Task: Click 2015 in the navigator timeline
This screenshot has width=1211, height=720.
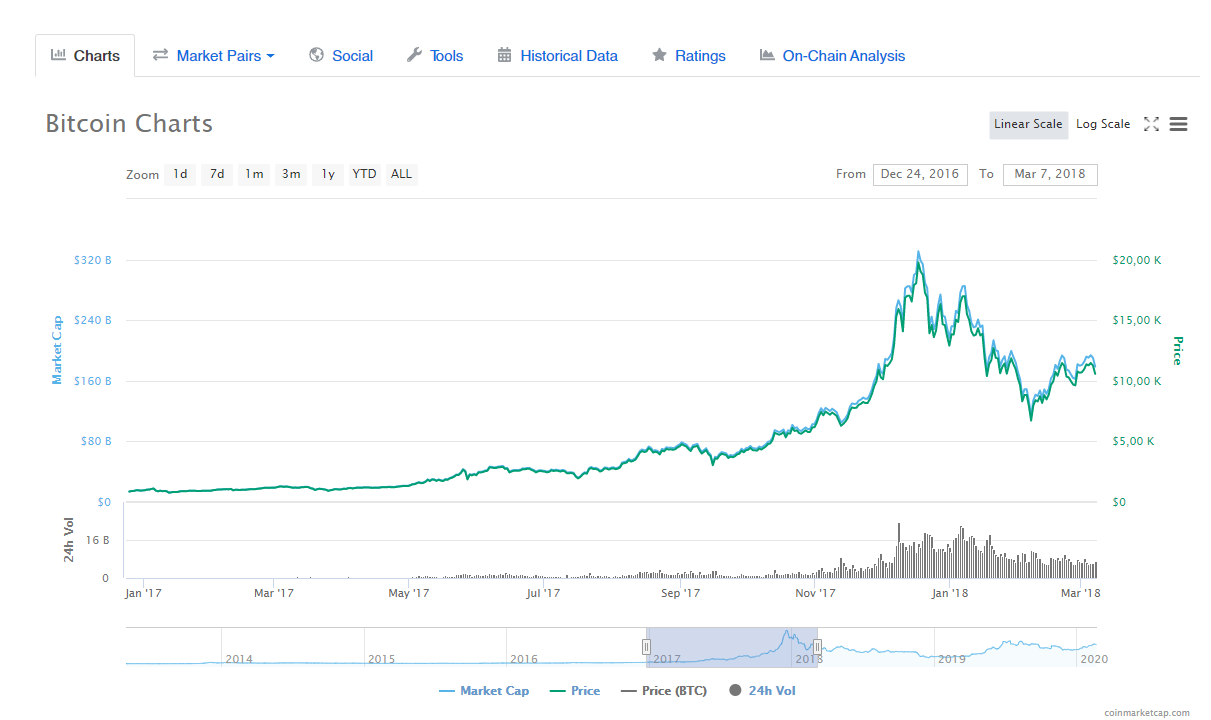Action: click(381, 659)
